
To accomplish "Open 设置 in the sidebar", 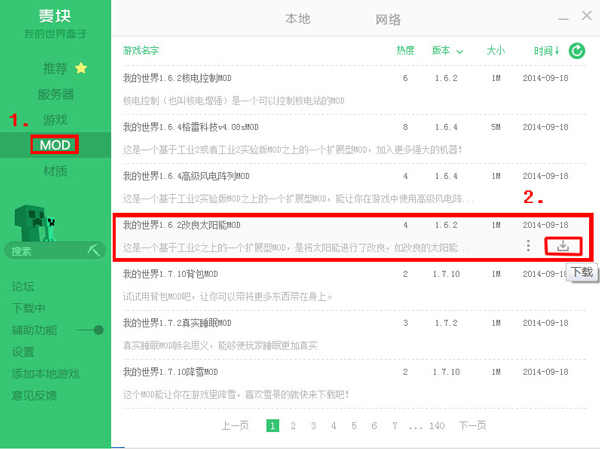I will click(23, 352).
